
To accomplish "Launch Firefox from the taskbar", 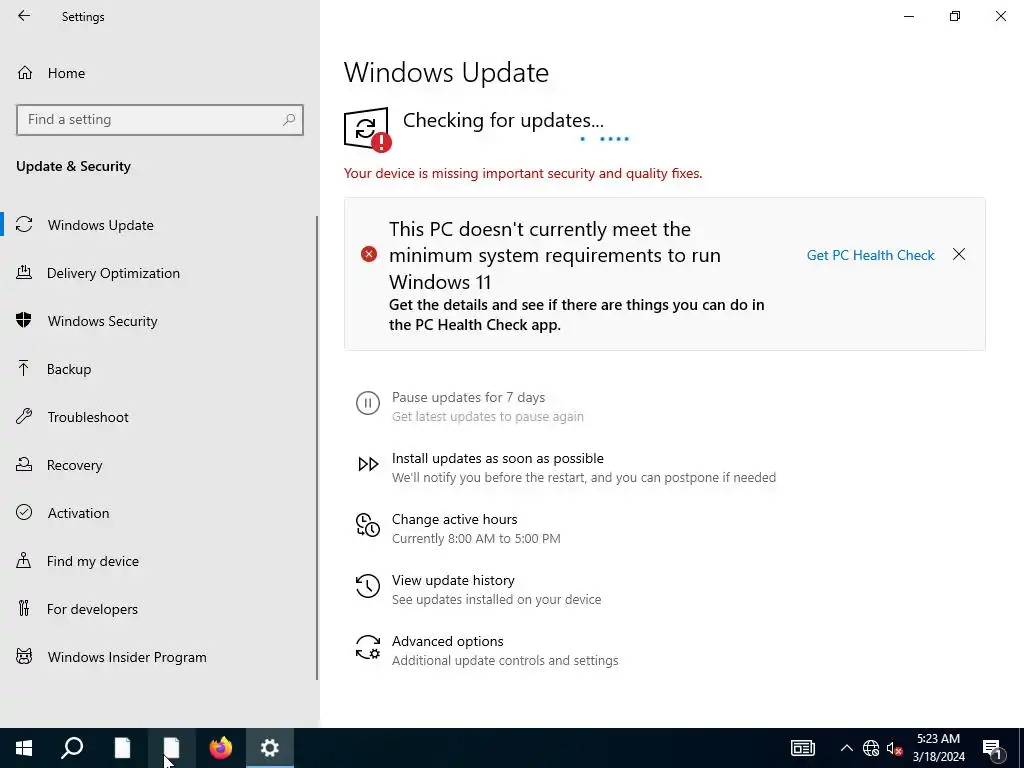I will click(x=221, y=748).
